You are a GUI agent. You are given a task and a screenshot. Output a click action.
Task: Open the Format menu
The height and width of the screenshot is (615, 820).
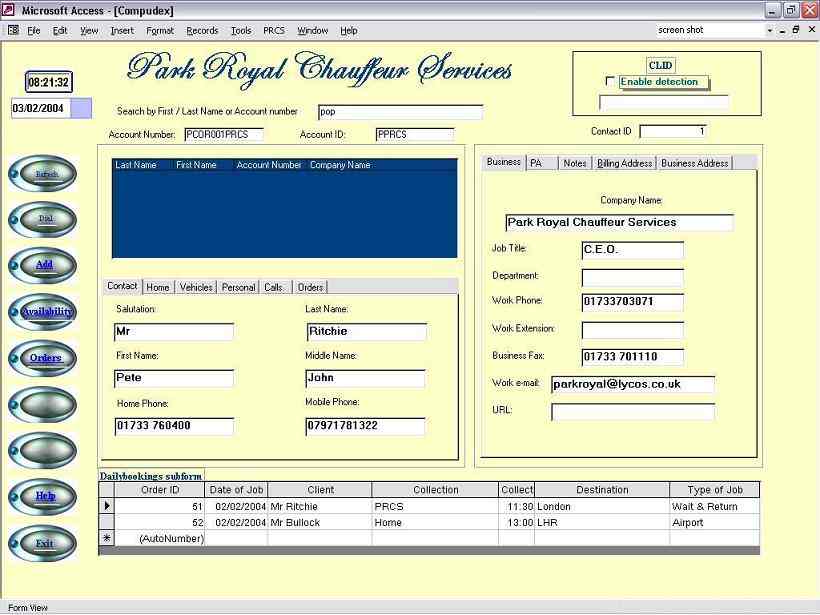tap(160, 31)
